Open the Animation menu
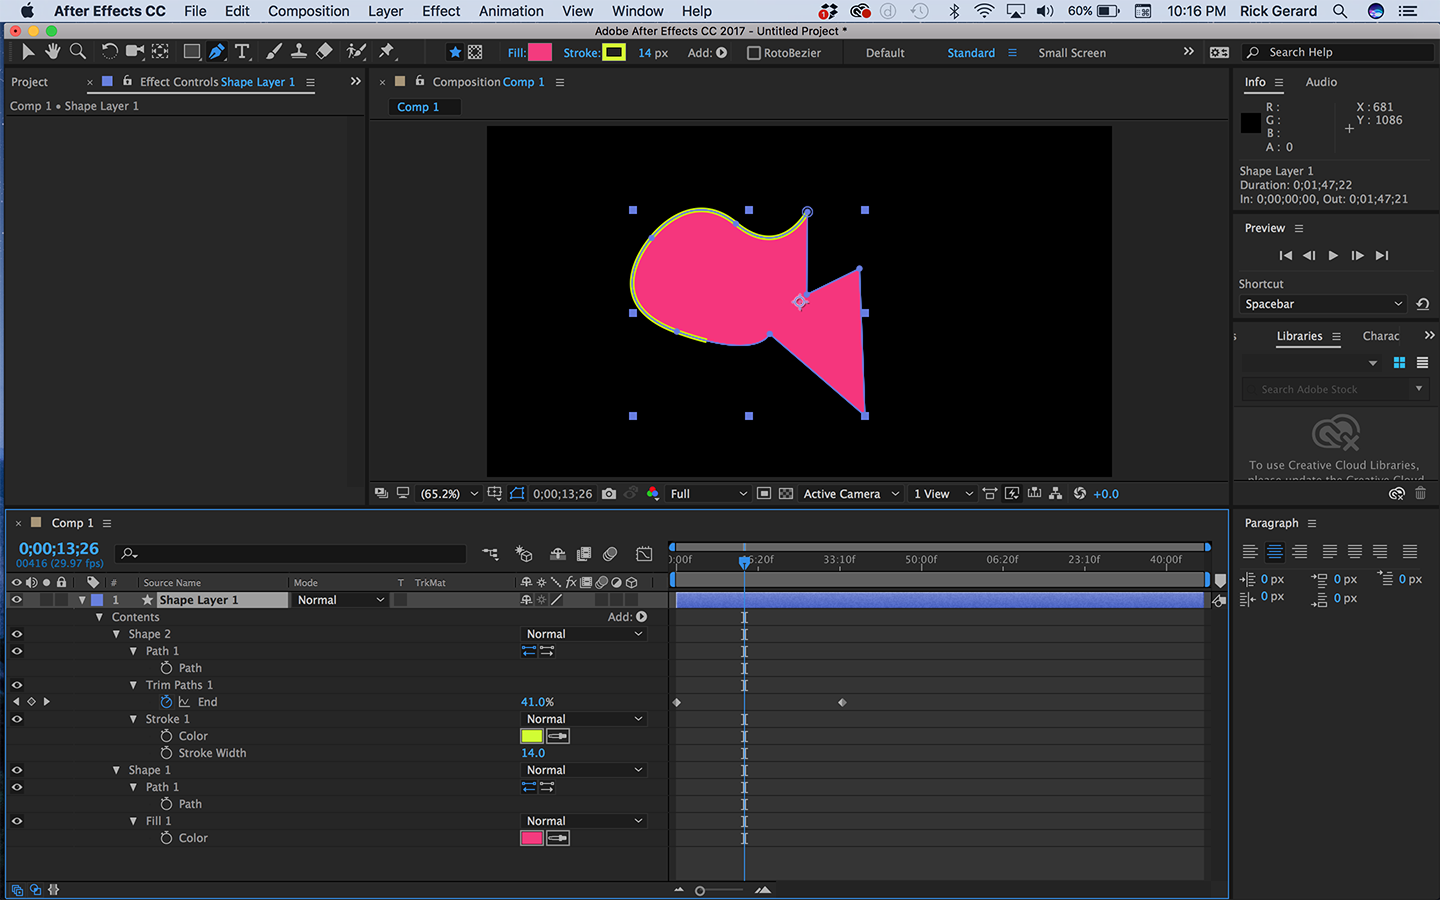 pos(510,11)
